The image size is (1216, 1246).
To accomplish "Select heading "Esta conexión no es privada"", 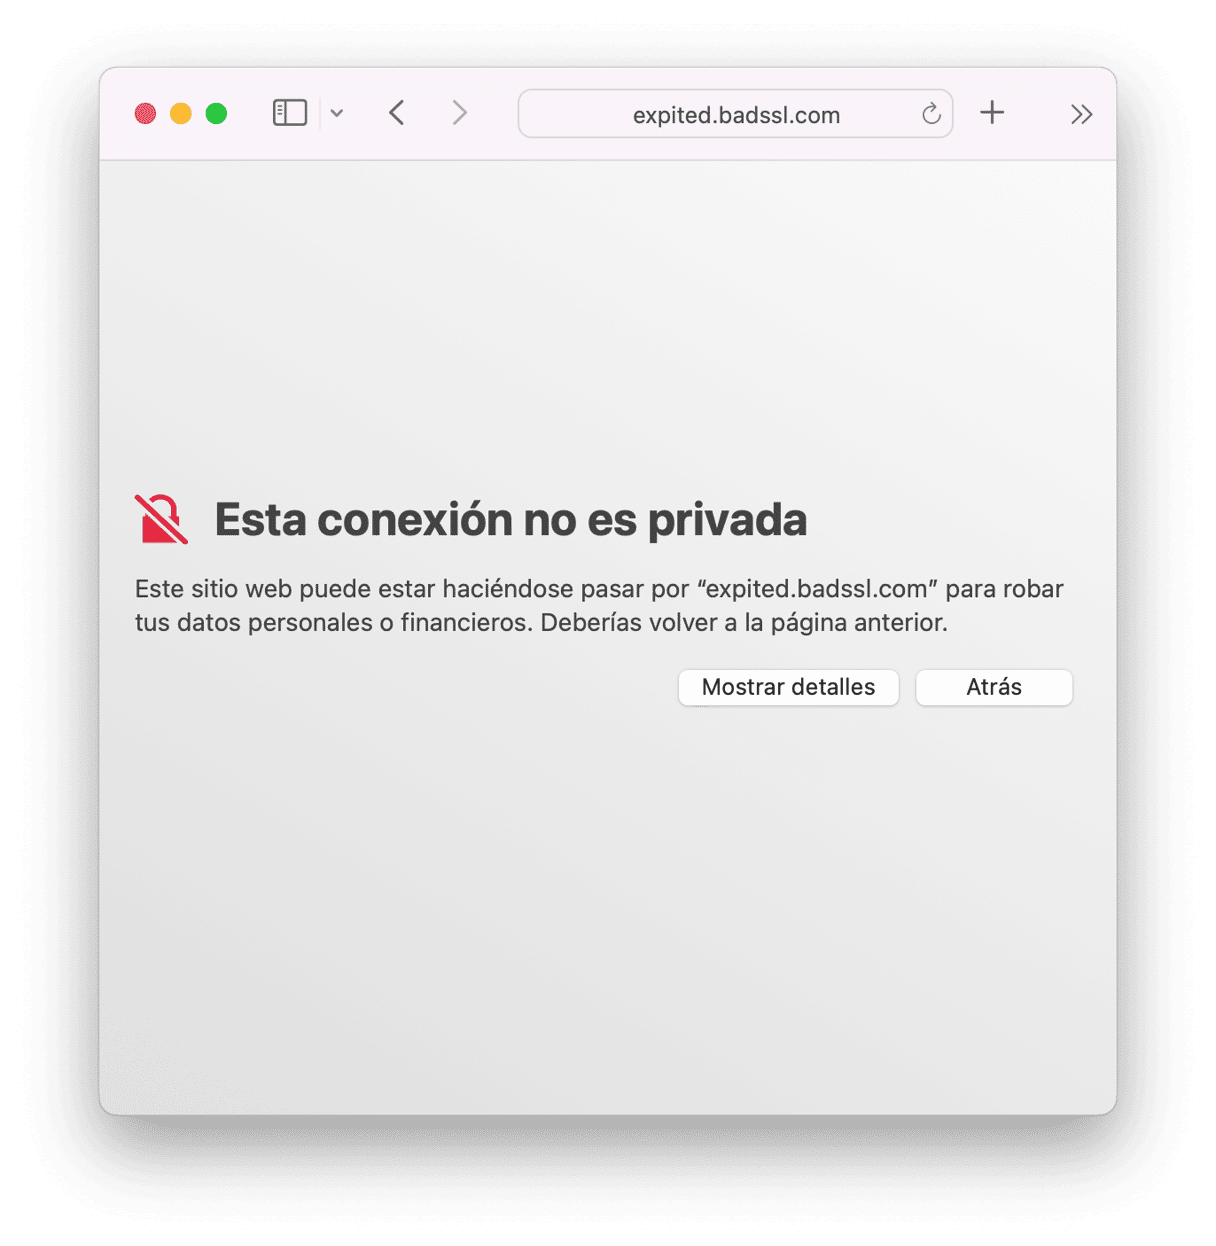I will click(x=511, y=520).
